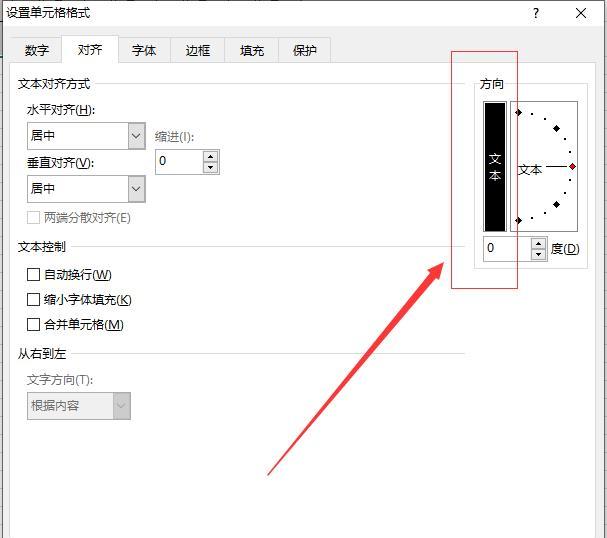Increase the 缩进 value with up arrow

(x=211, y=156)
